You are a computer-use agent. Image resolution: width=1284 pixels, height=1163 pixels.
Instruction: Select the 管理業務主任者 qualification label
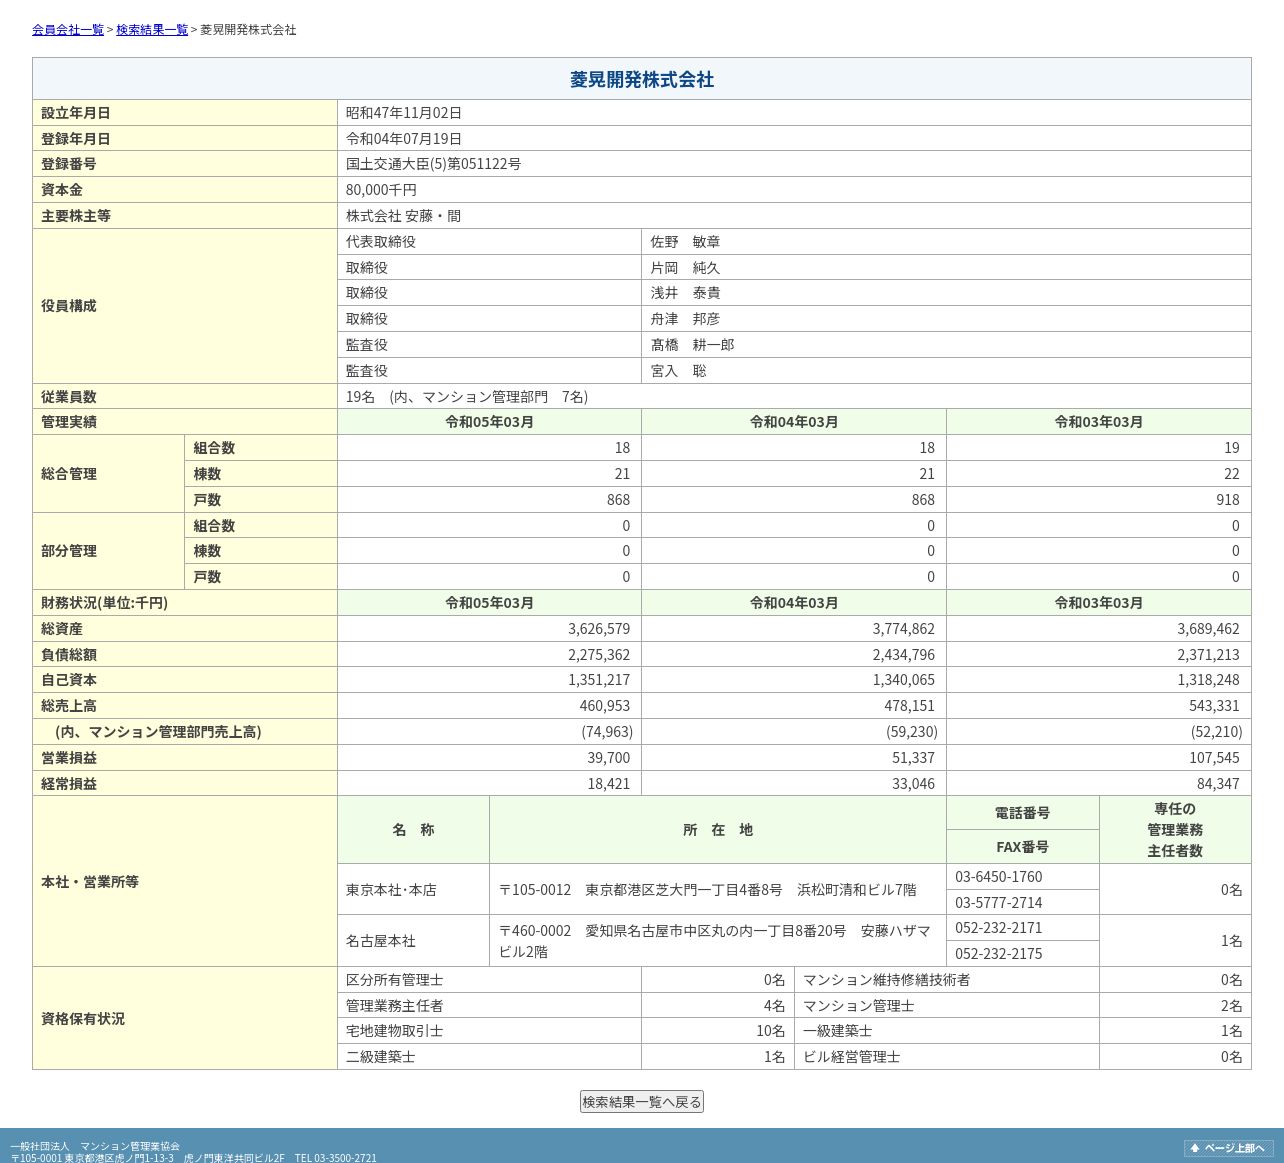pyautogui.click(x=395, y=1006)
